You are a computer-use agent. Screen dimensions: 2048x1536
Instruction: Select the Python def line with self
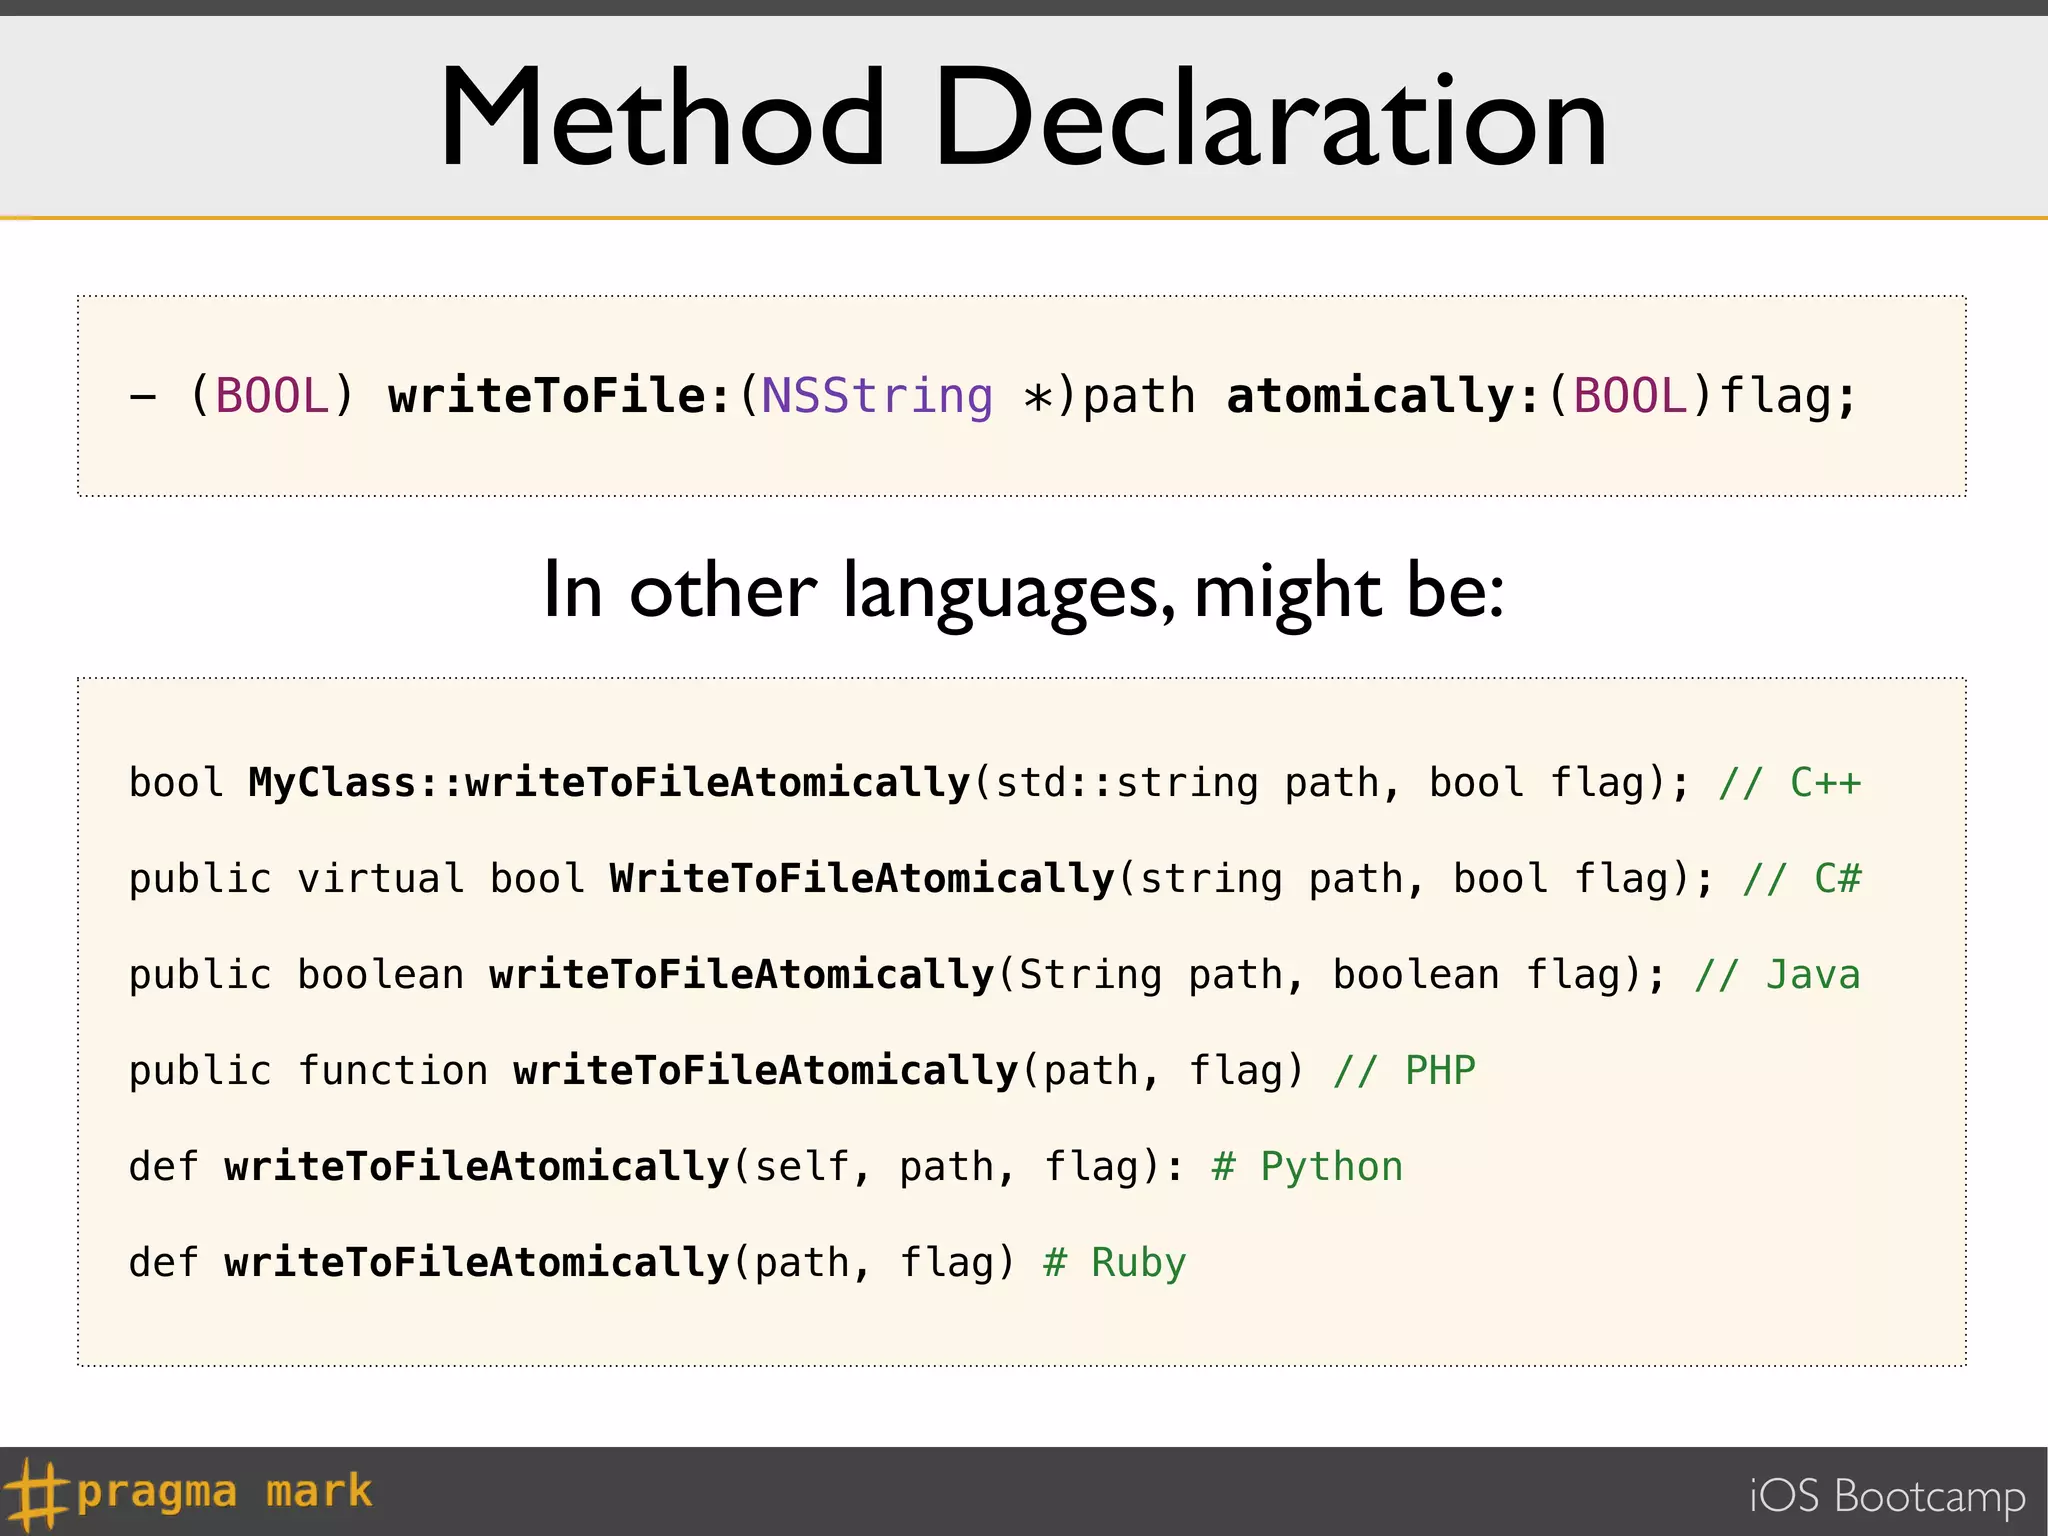(766, 1167)
